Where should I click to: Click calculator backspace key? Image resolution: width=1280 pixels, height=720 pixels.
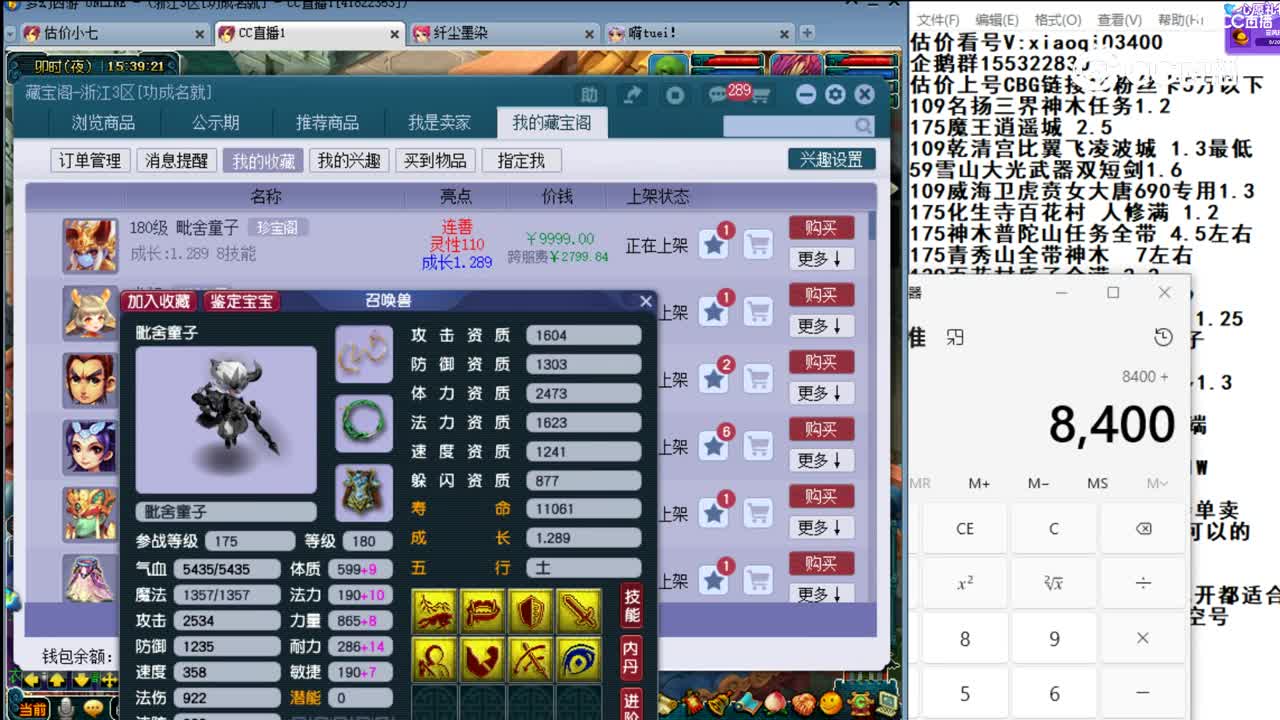[1143, 528]
